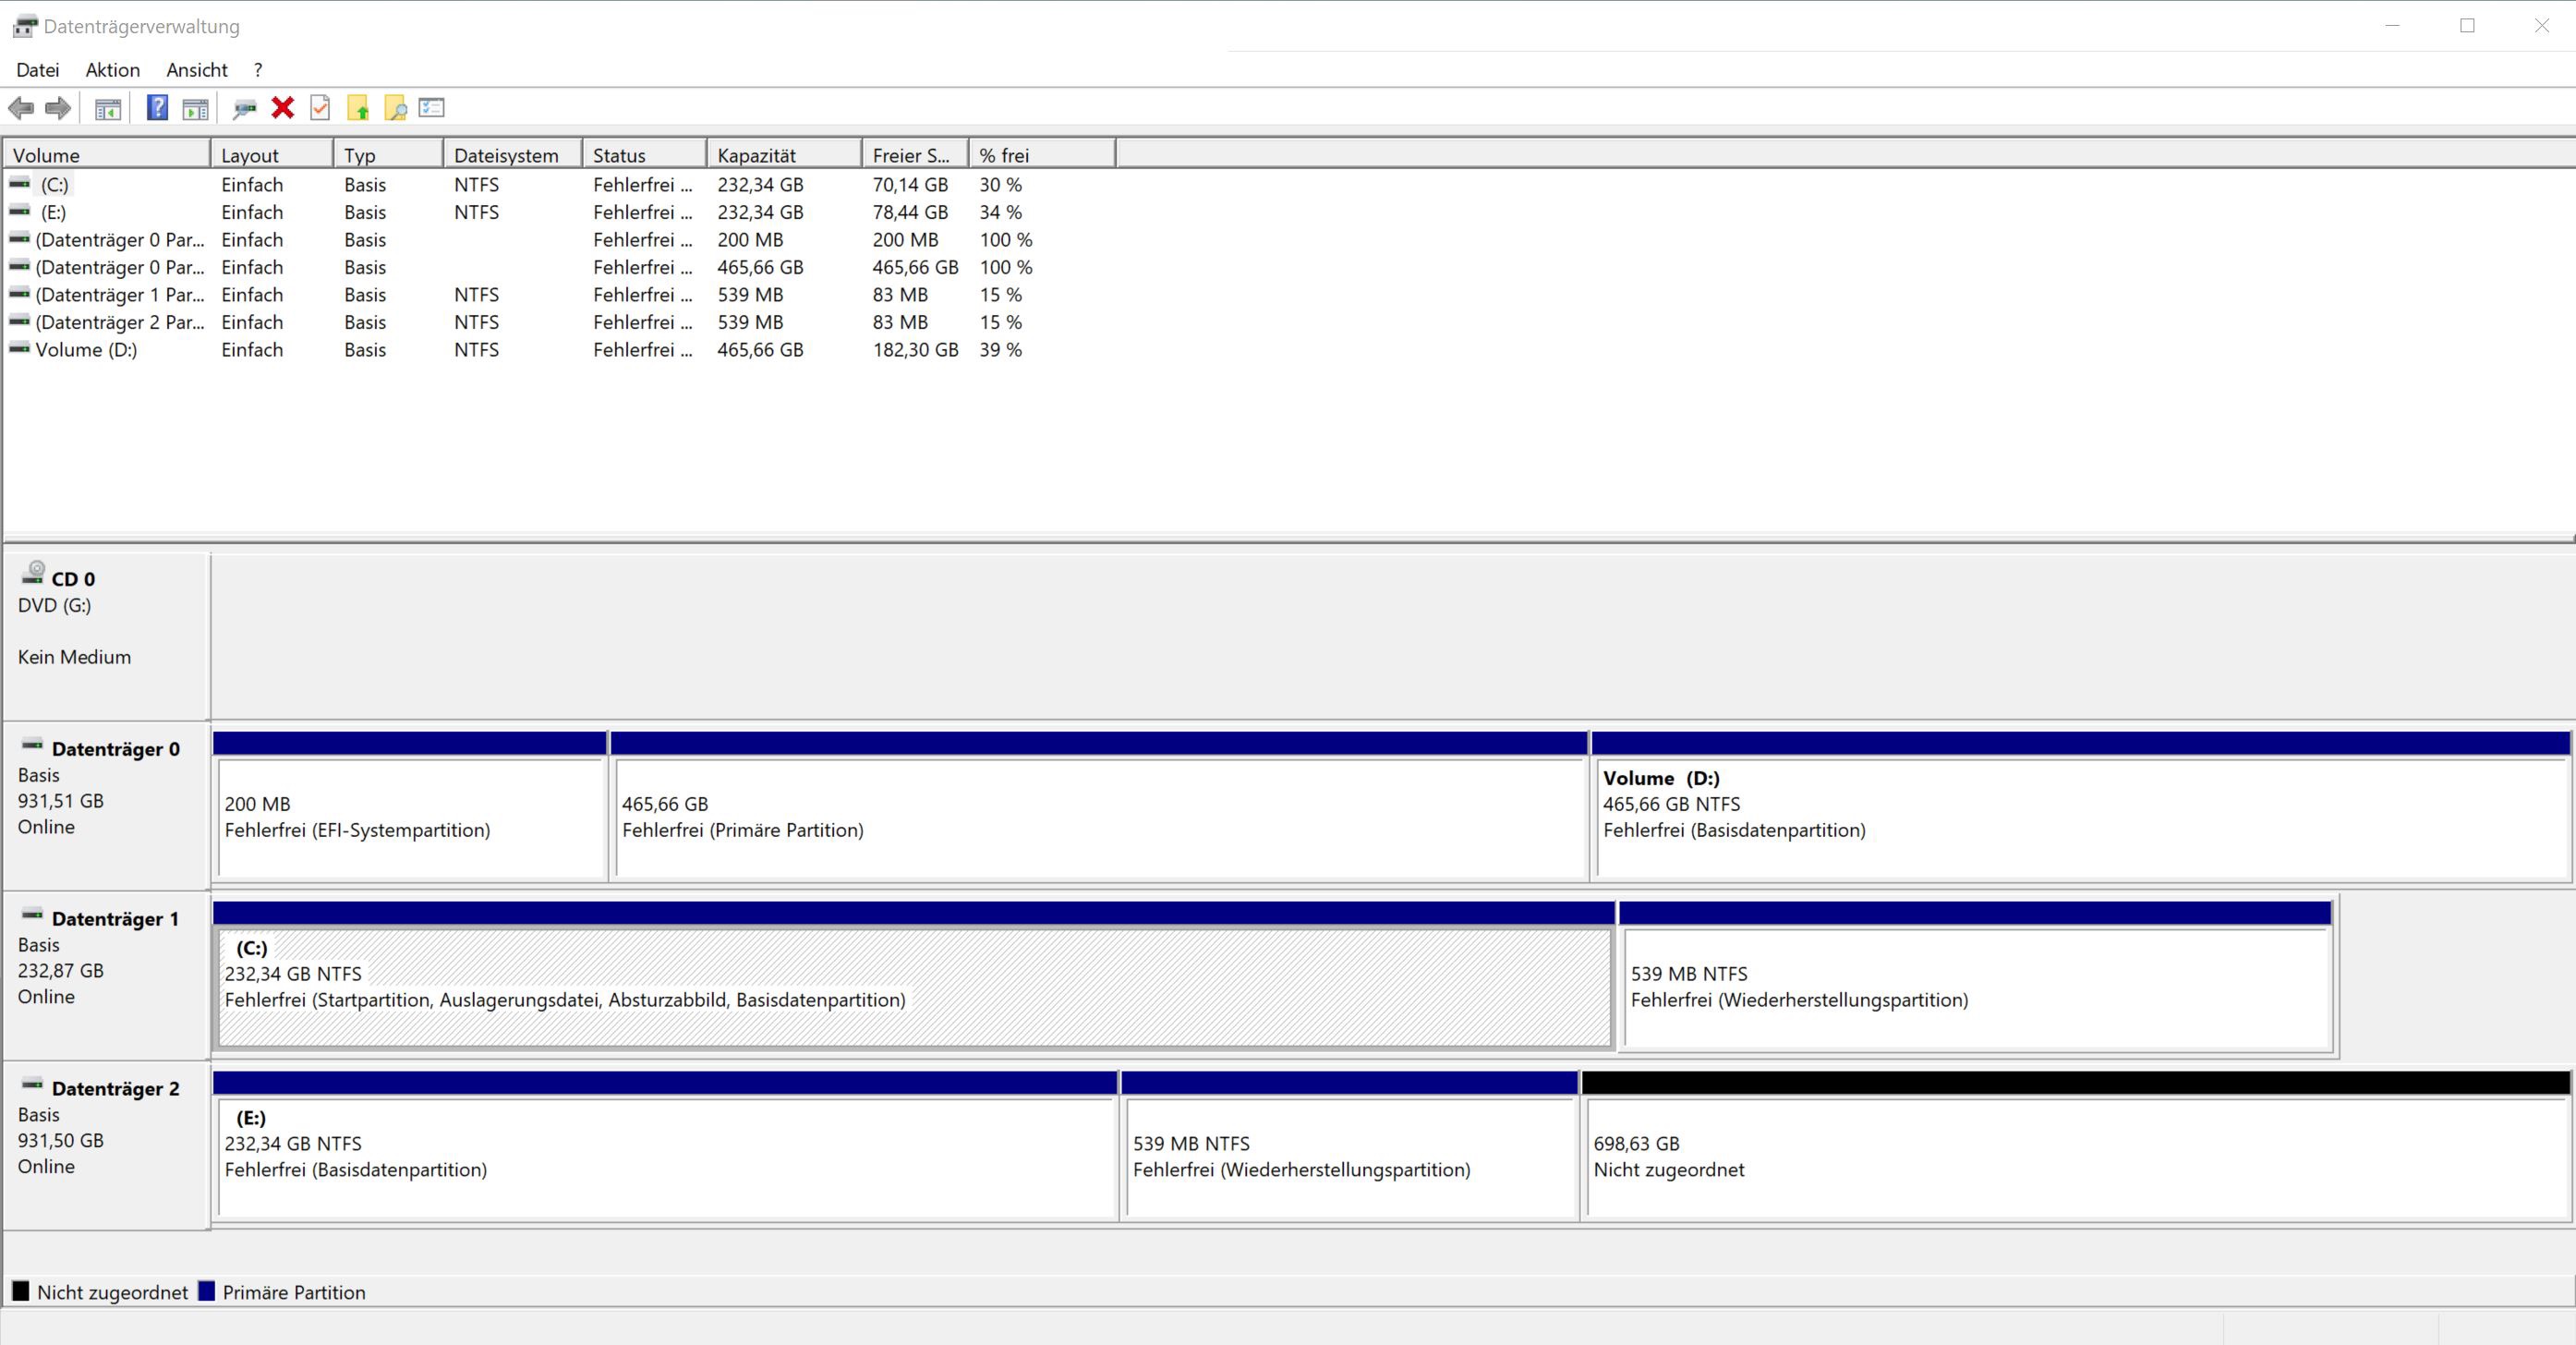Click the CD 0 disc drive icon
The image size is (2576, 1345).
click(x=33, y=572)
